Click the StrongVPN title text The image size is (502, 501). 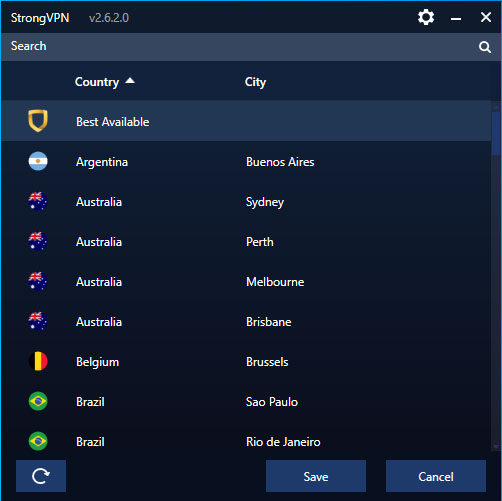click(40, 18)
